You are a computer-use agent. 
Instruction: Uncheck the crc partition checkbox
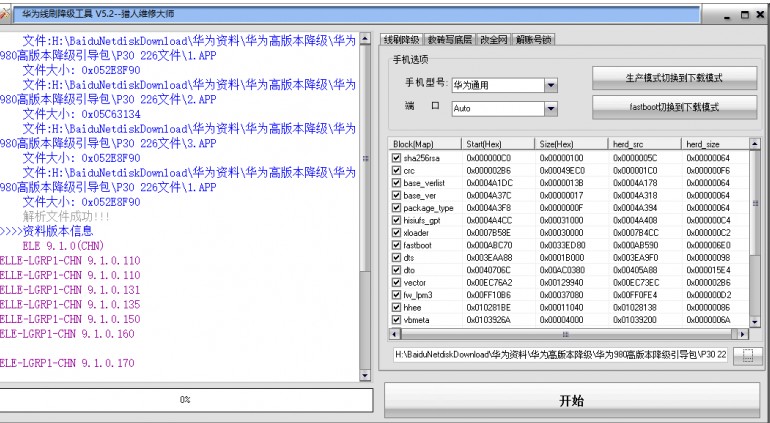coord(396,170)
